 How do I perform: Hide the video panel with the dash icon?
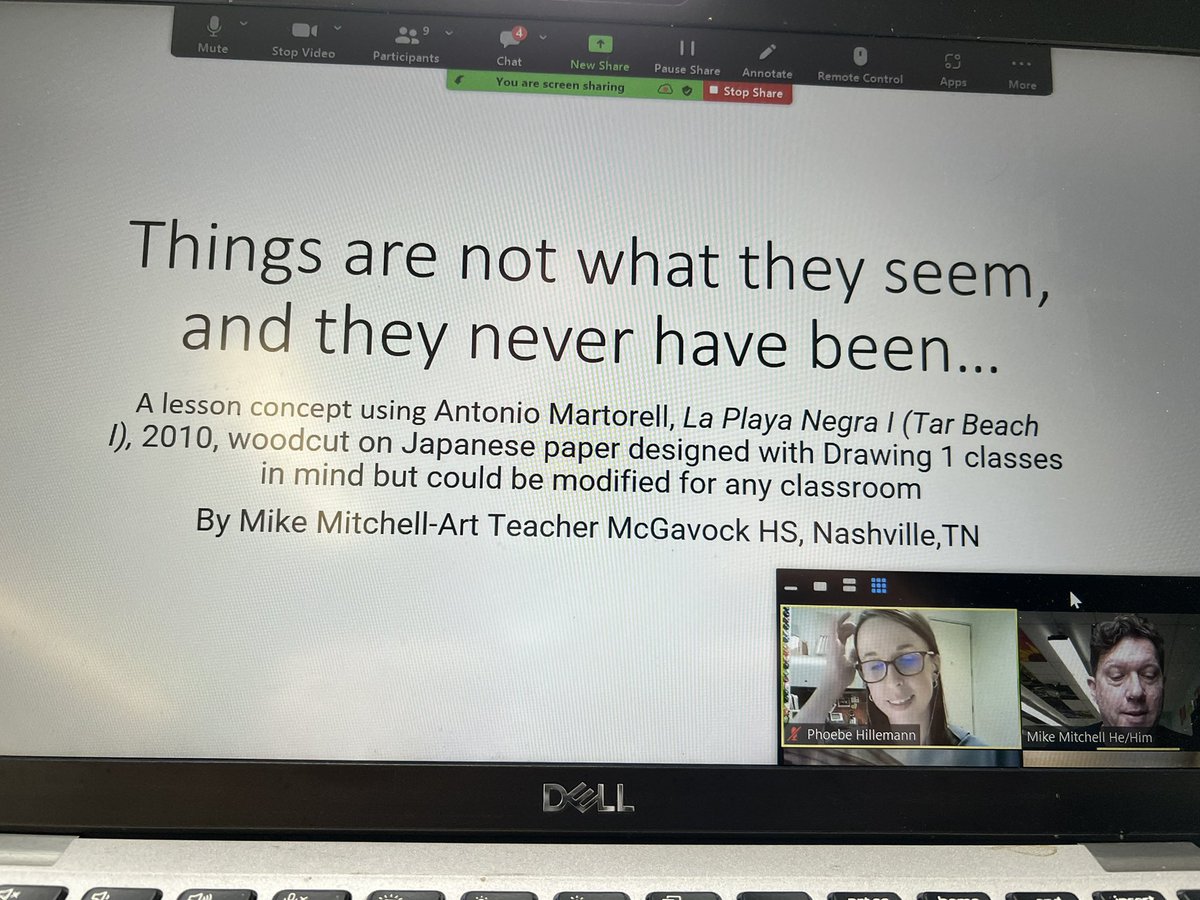(x=791, y=588)
